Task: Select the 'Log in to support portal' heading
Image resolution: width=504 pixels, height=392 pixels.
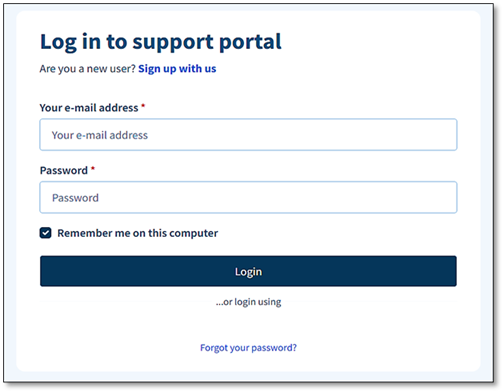Action: (161, 42)
